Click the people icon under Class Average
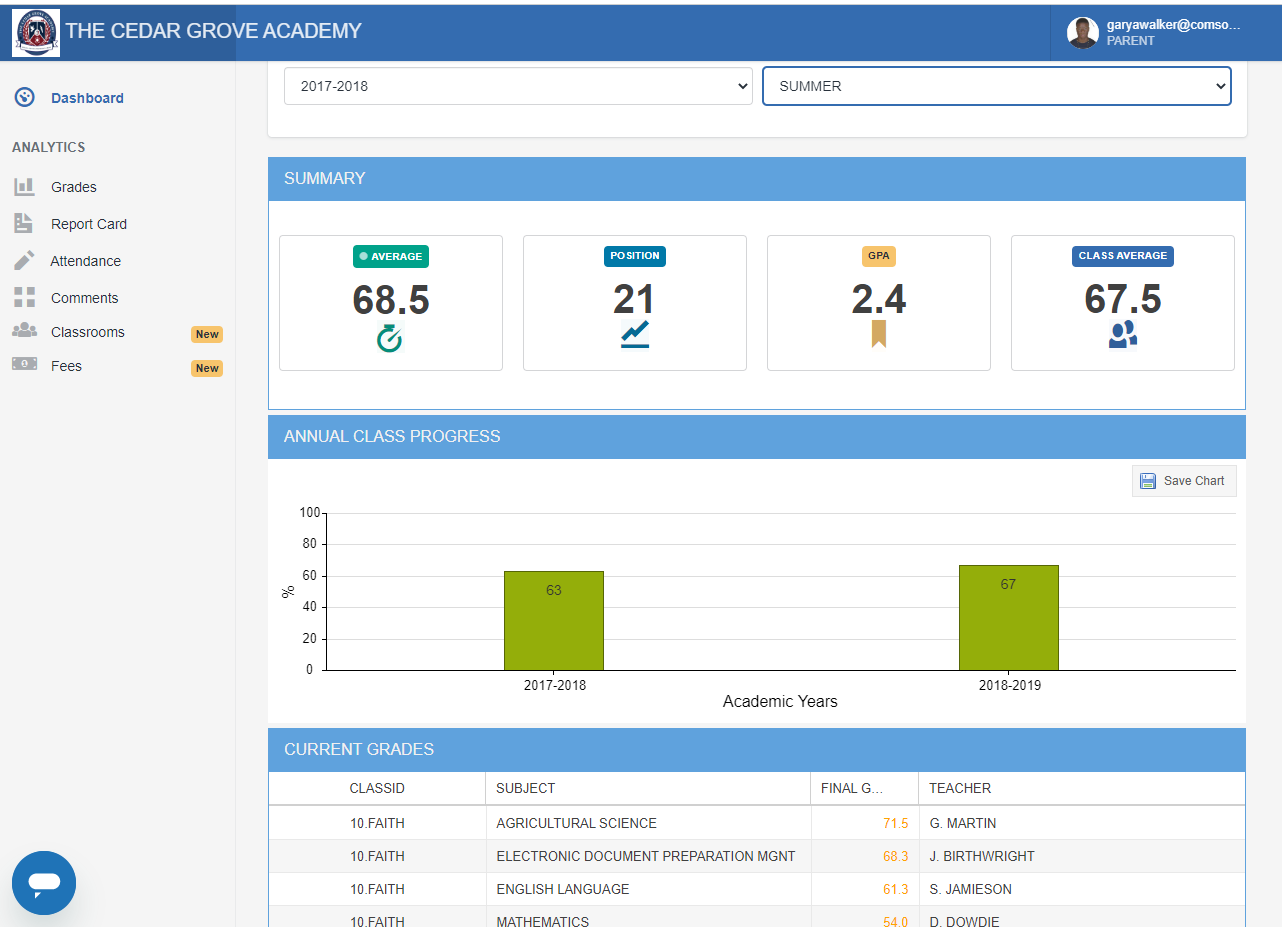Viewport: 1282px width, 927px height. (x=1123, y=334)
